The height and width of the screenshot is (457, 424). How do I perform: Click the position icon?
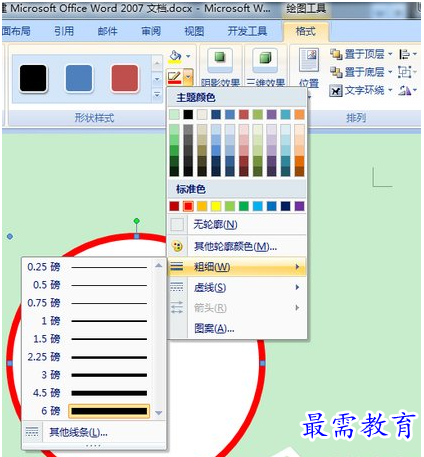(x=309, y=60)
